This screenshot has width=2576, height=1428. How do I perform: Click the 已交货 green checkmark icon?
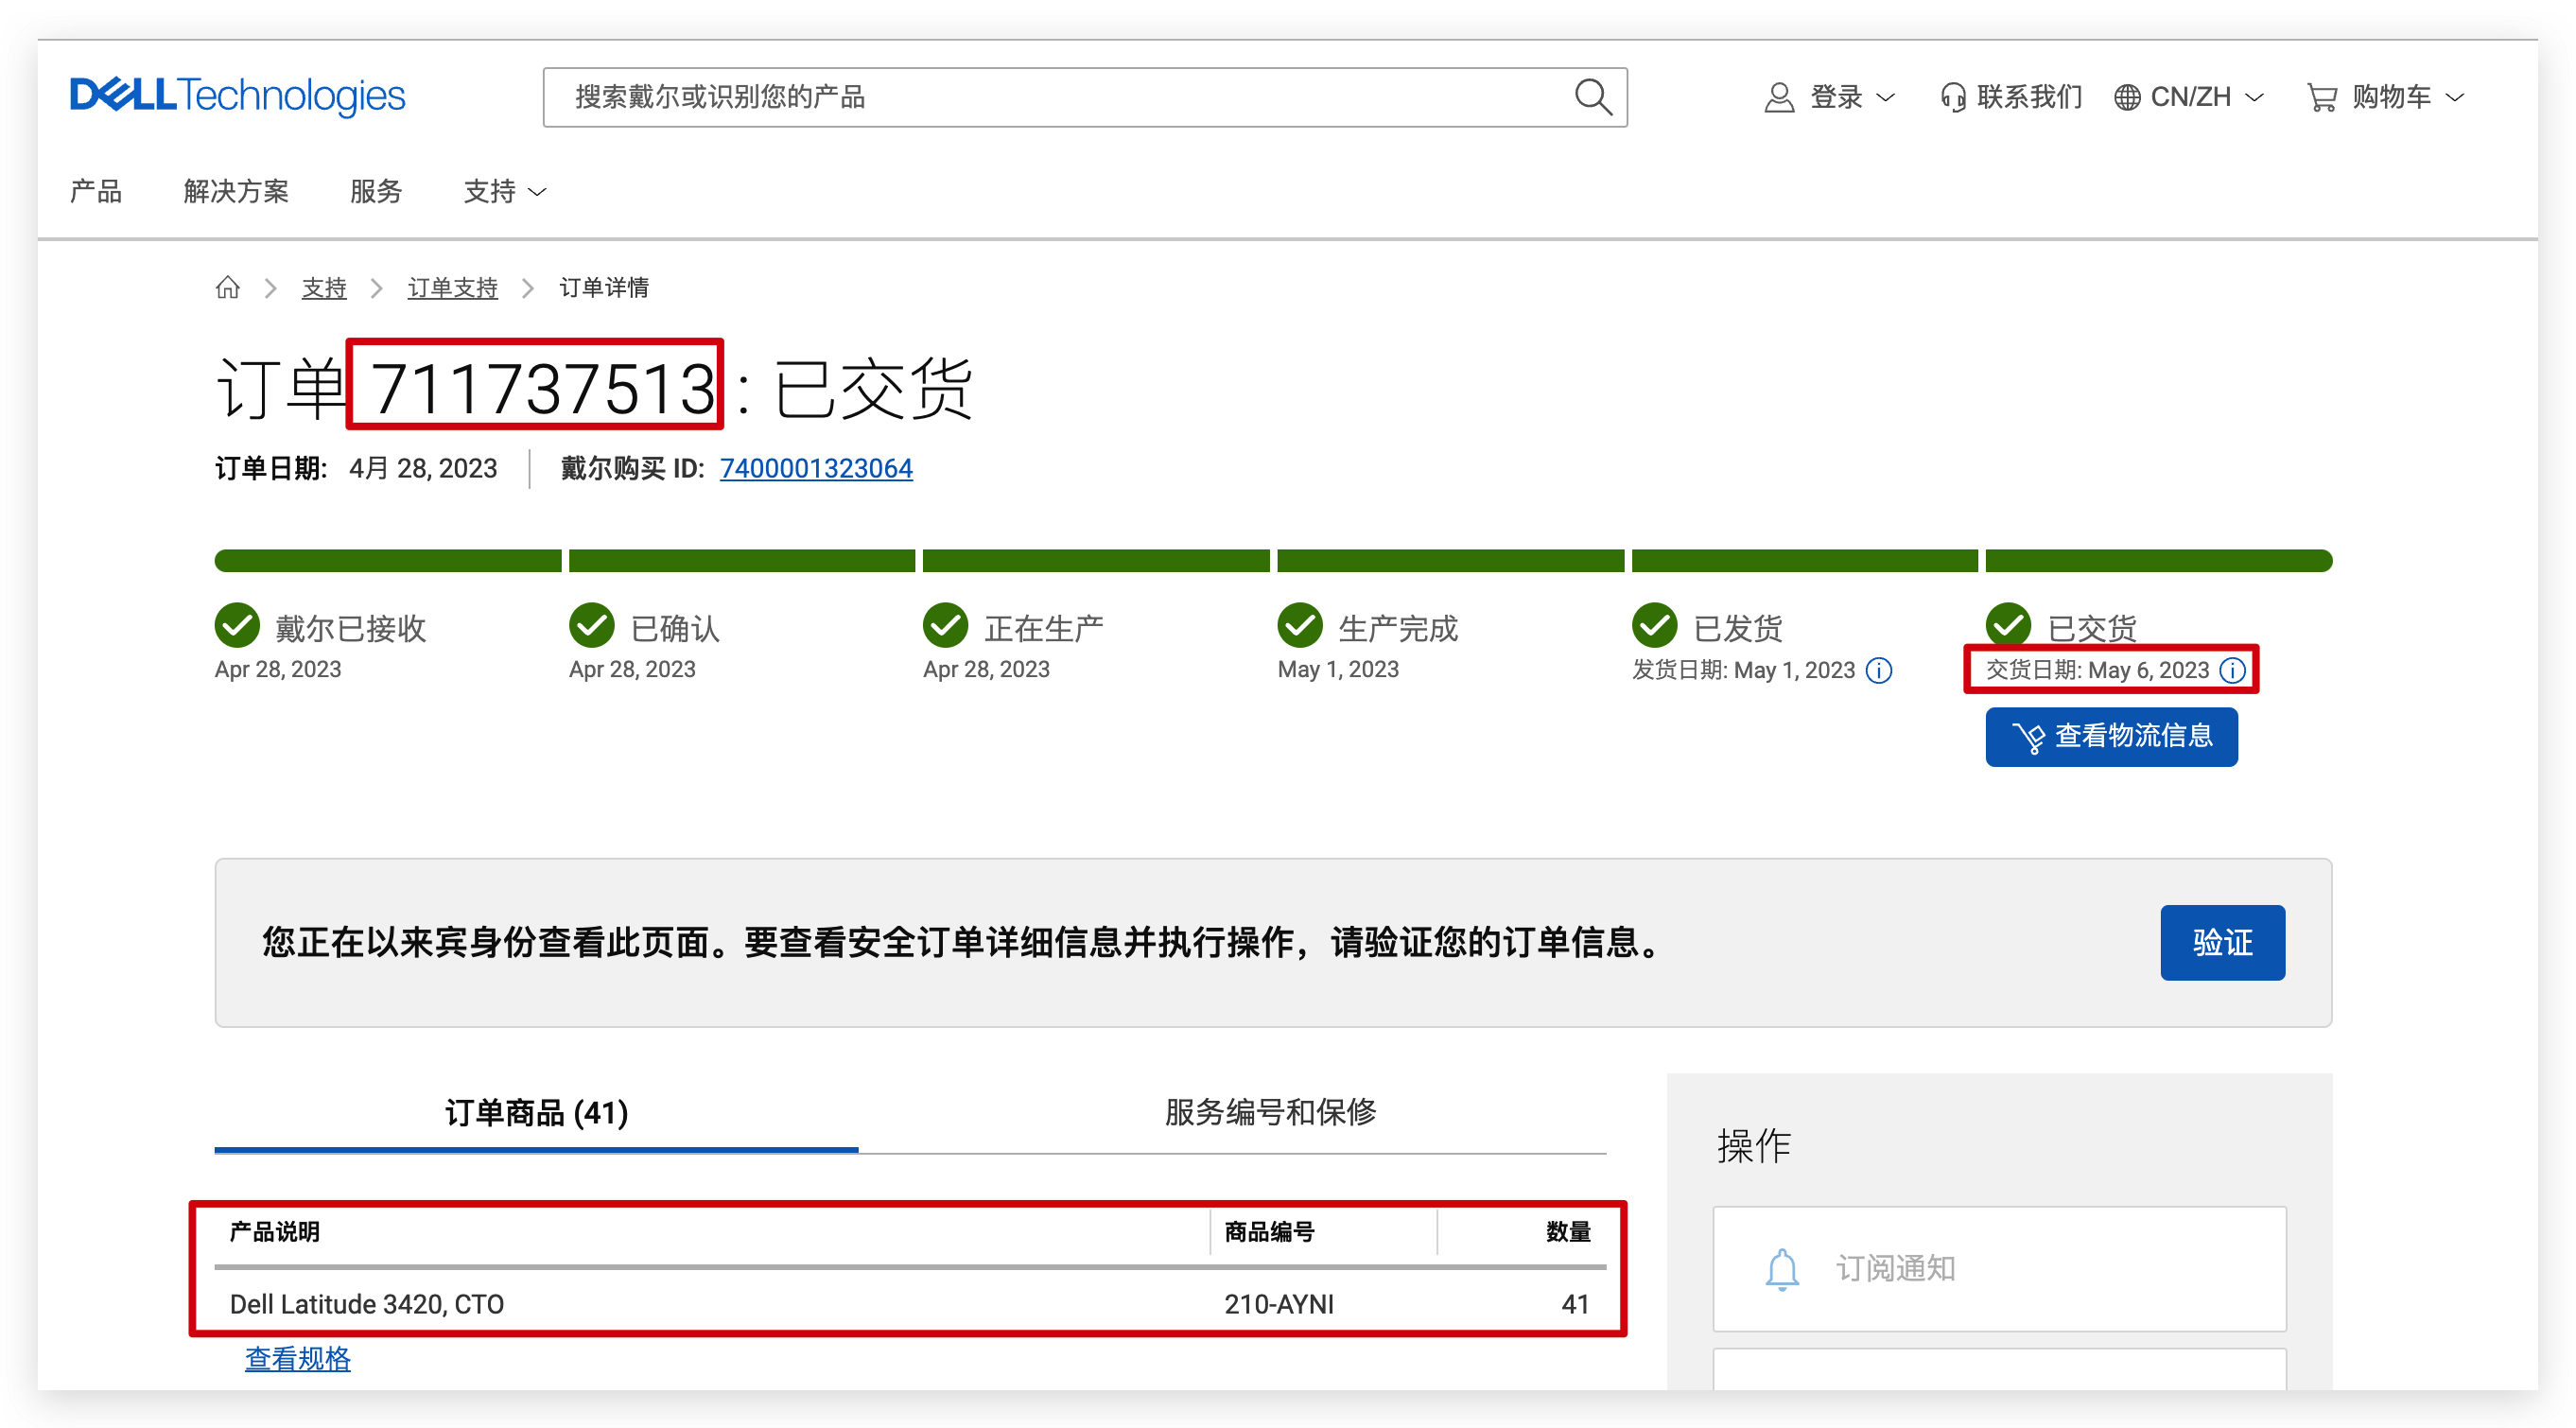click(2008, 623)
